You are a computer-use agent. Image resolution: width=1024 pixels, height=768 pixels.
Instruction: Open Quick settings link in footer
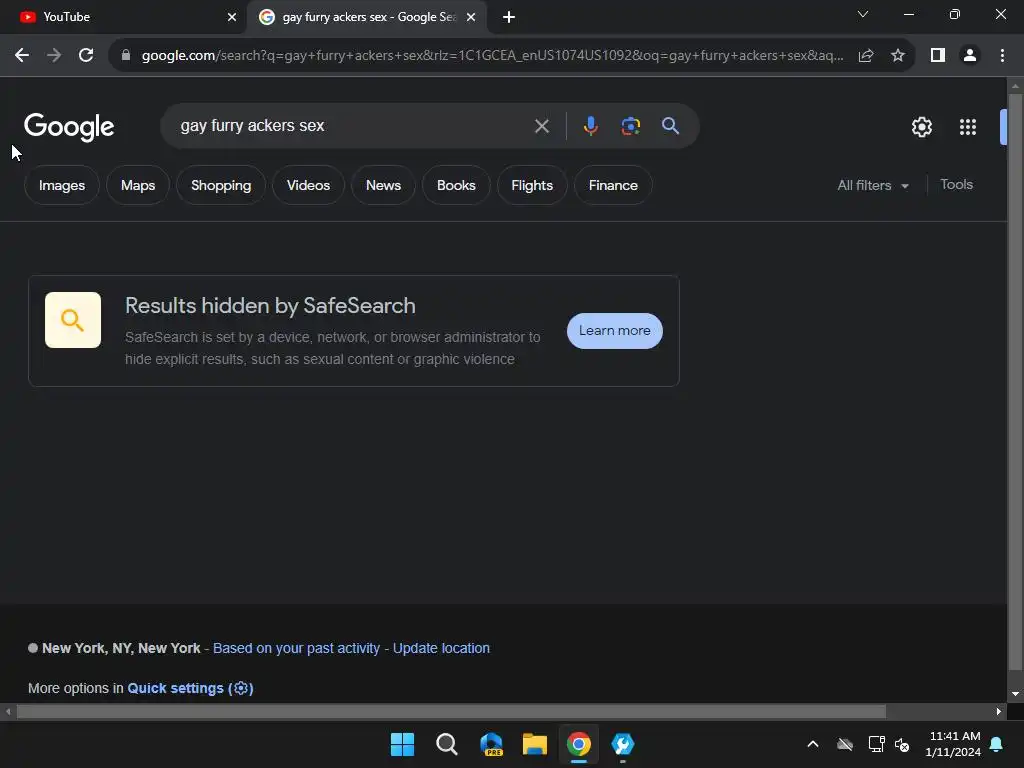pyautogui.click(x=190, y=688)
